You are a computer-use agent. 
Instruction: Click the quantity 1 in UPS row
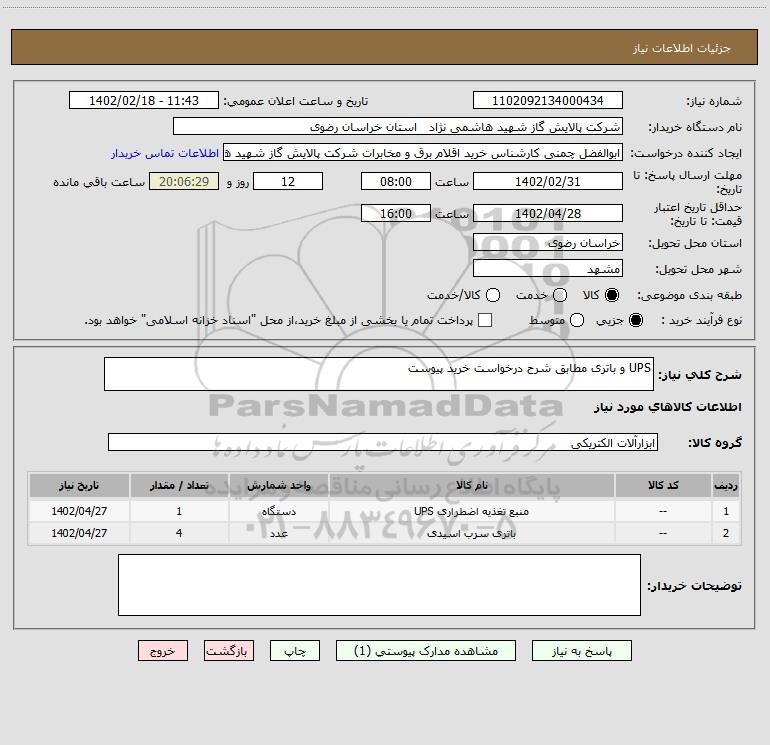(179, 511)
